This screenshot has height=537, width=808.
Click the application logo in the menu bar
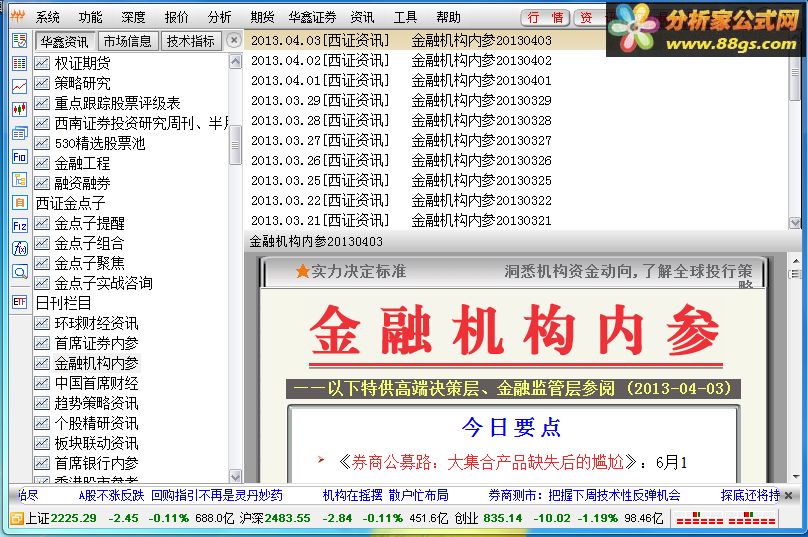pos(18,16)
